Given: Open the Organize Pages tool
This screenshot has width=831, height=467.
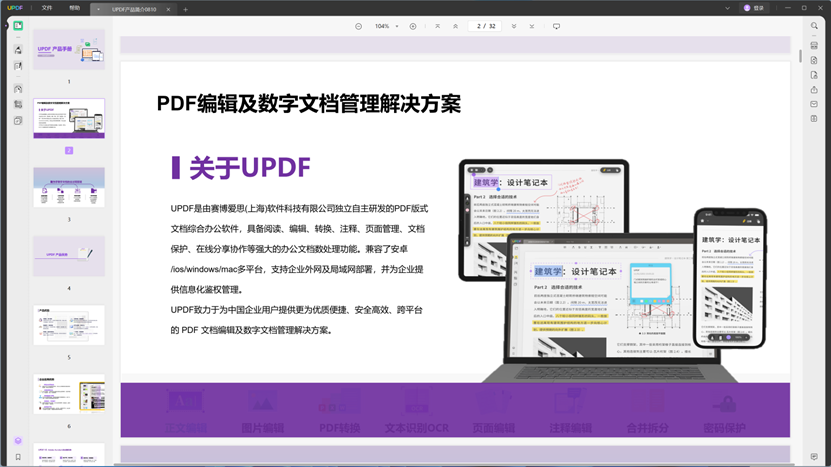Looking at the screenshot, I should pos(18,105).
